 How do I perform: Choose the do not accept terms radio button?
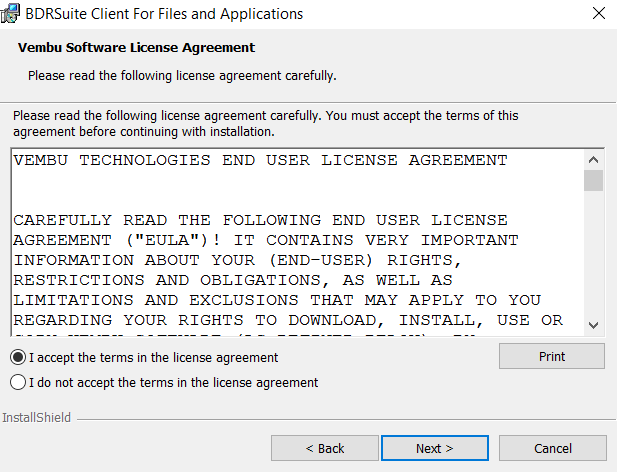[x=18, y=382]
